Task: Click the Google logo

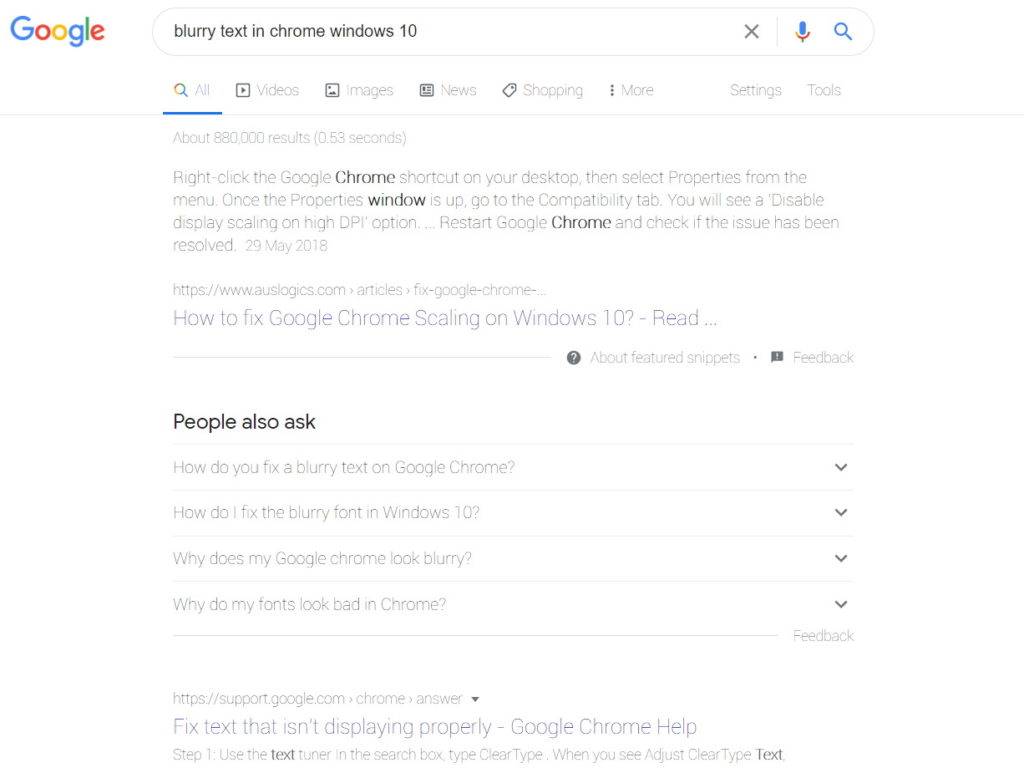Action: pyautogui.click(x=57, y=31)
